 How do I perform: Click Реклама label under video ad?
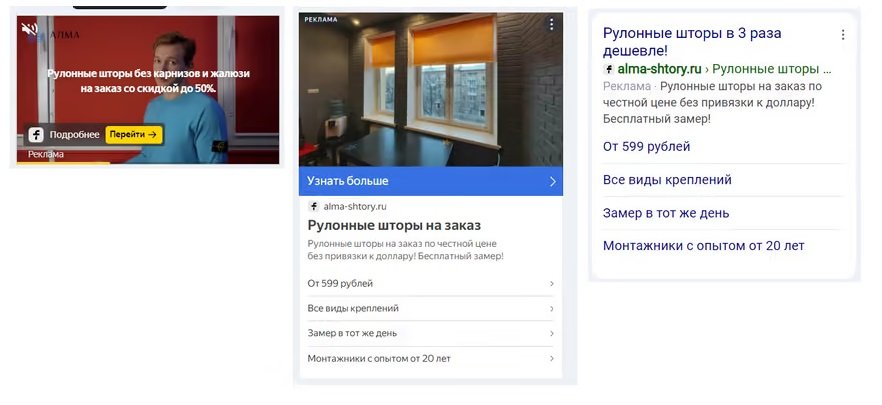point(46,154)
